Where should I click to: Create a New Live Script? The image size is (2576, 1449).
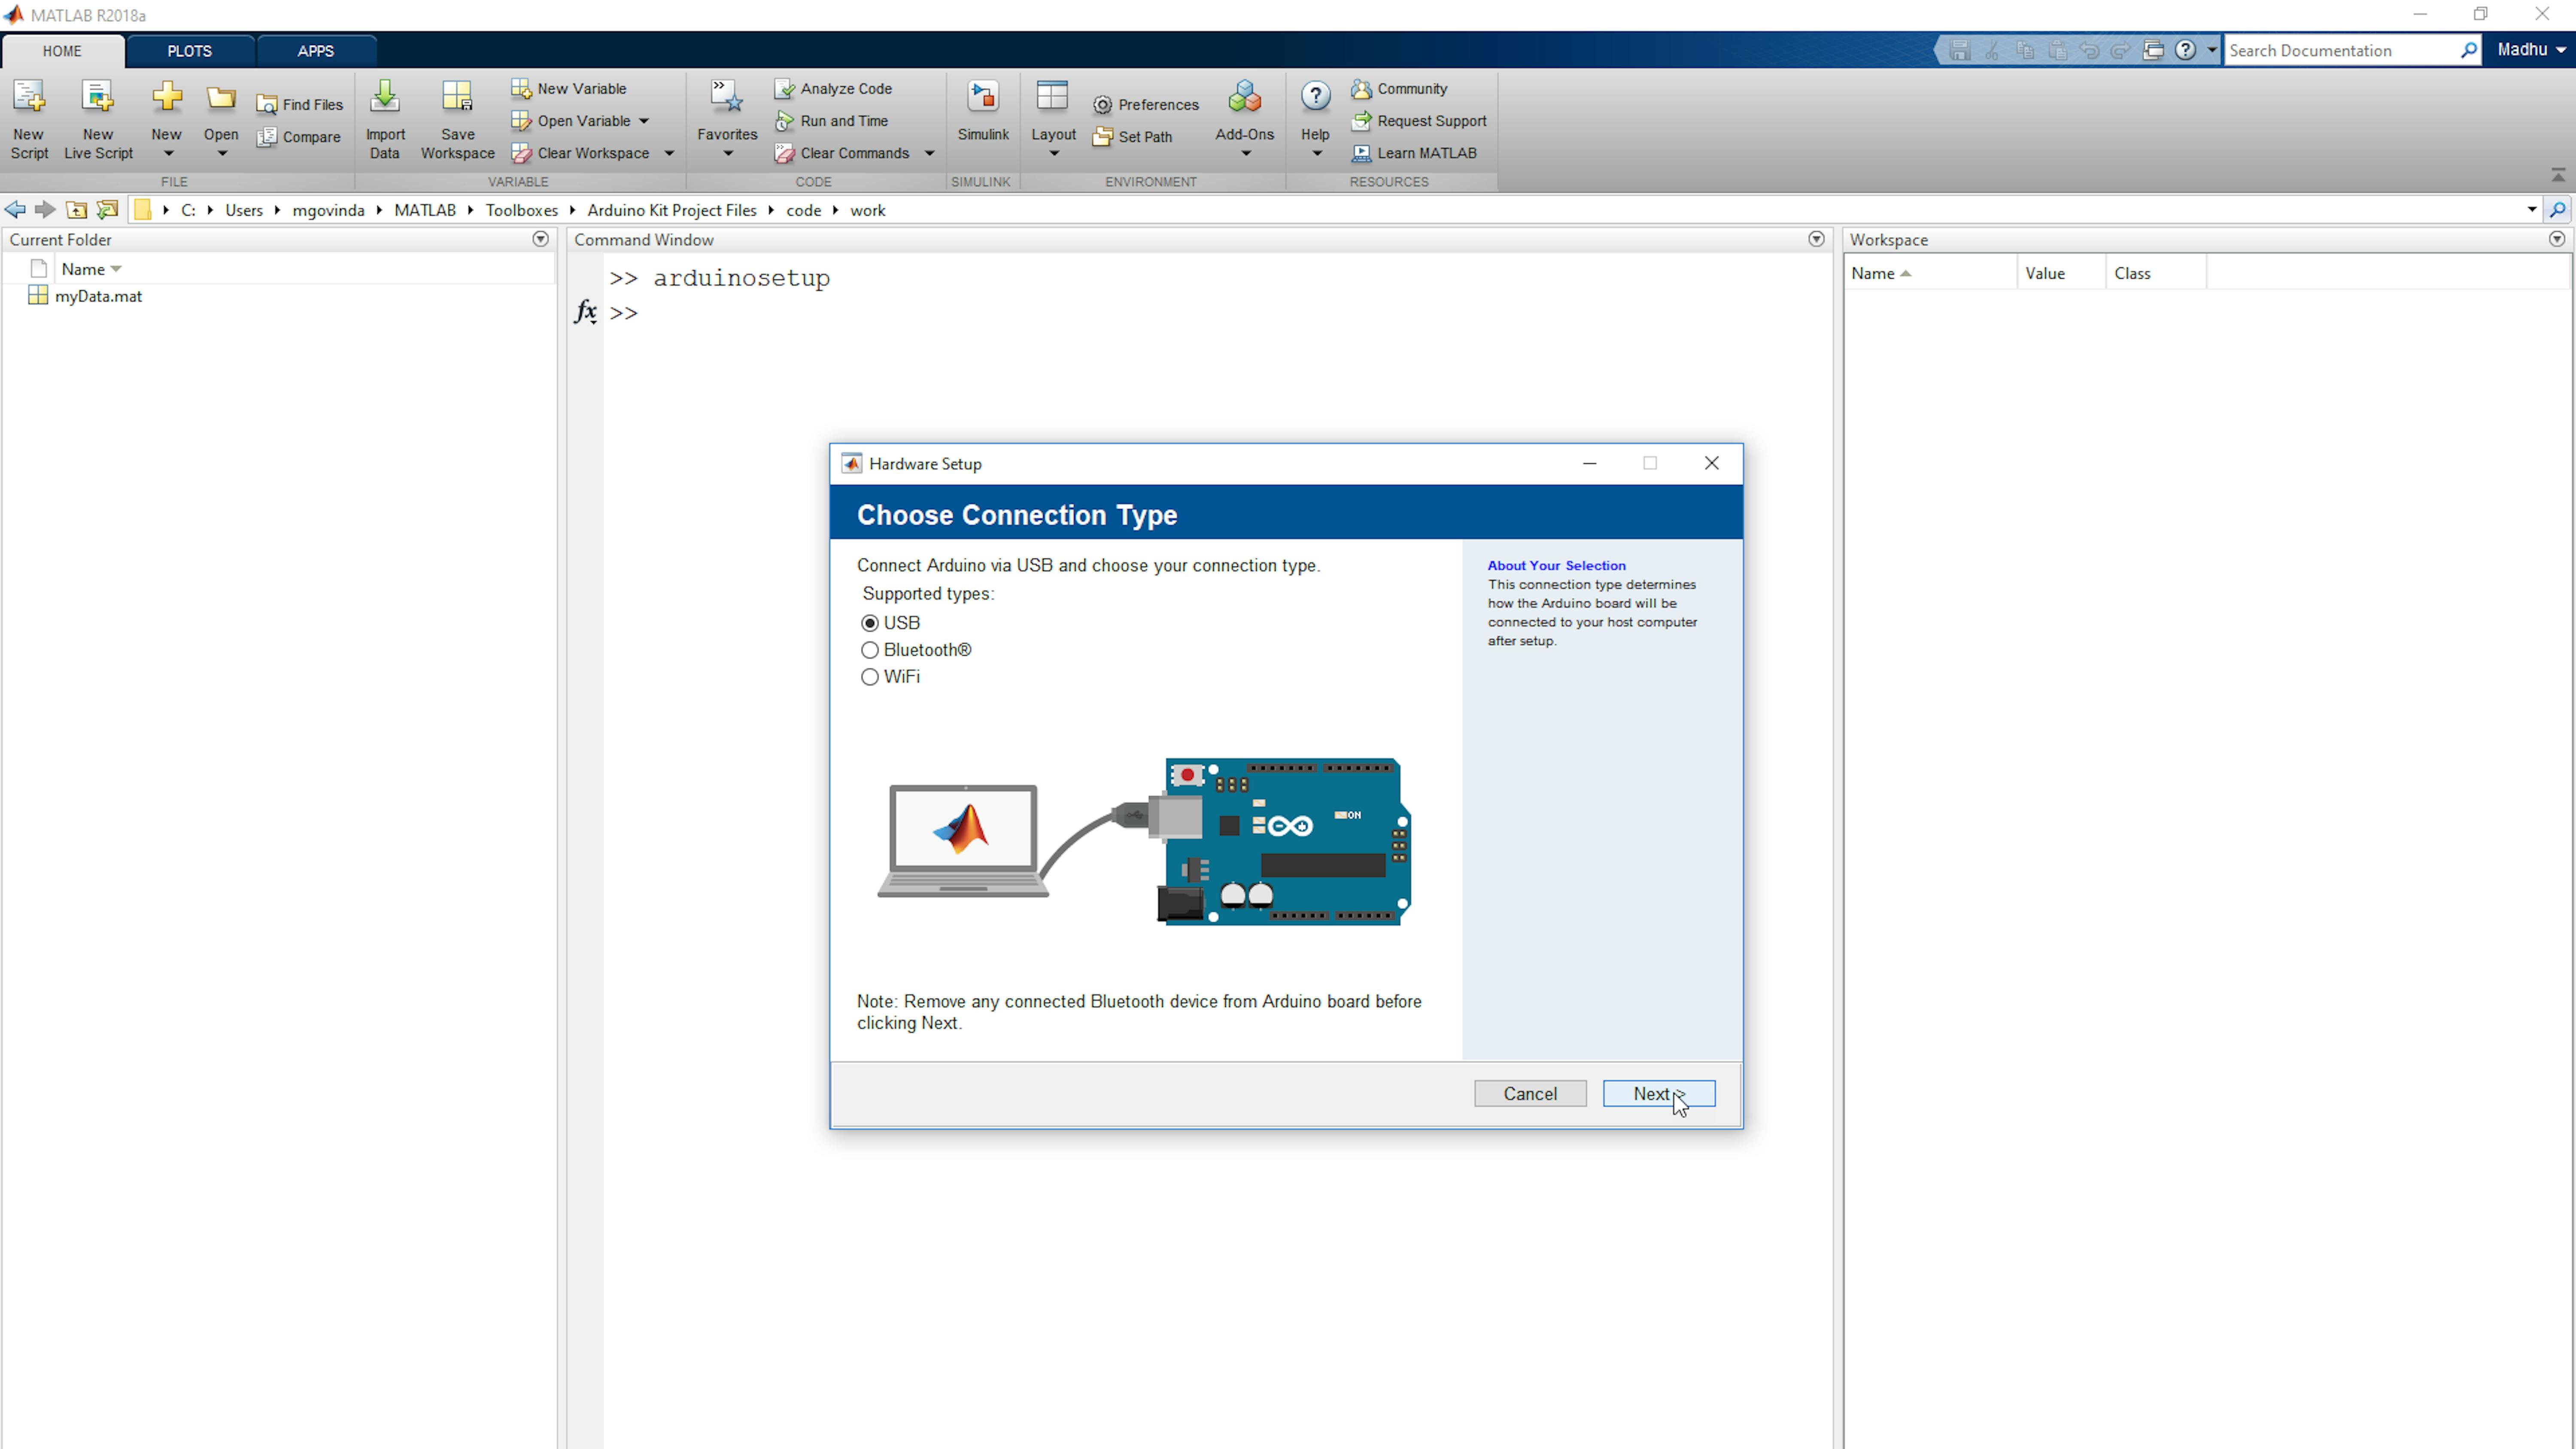click(98, 119)
